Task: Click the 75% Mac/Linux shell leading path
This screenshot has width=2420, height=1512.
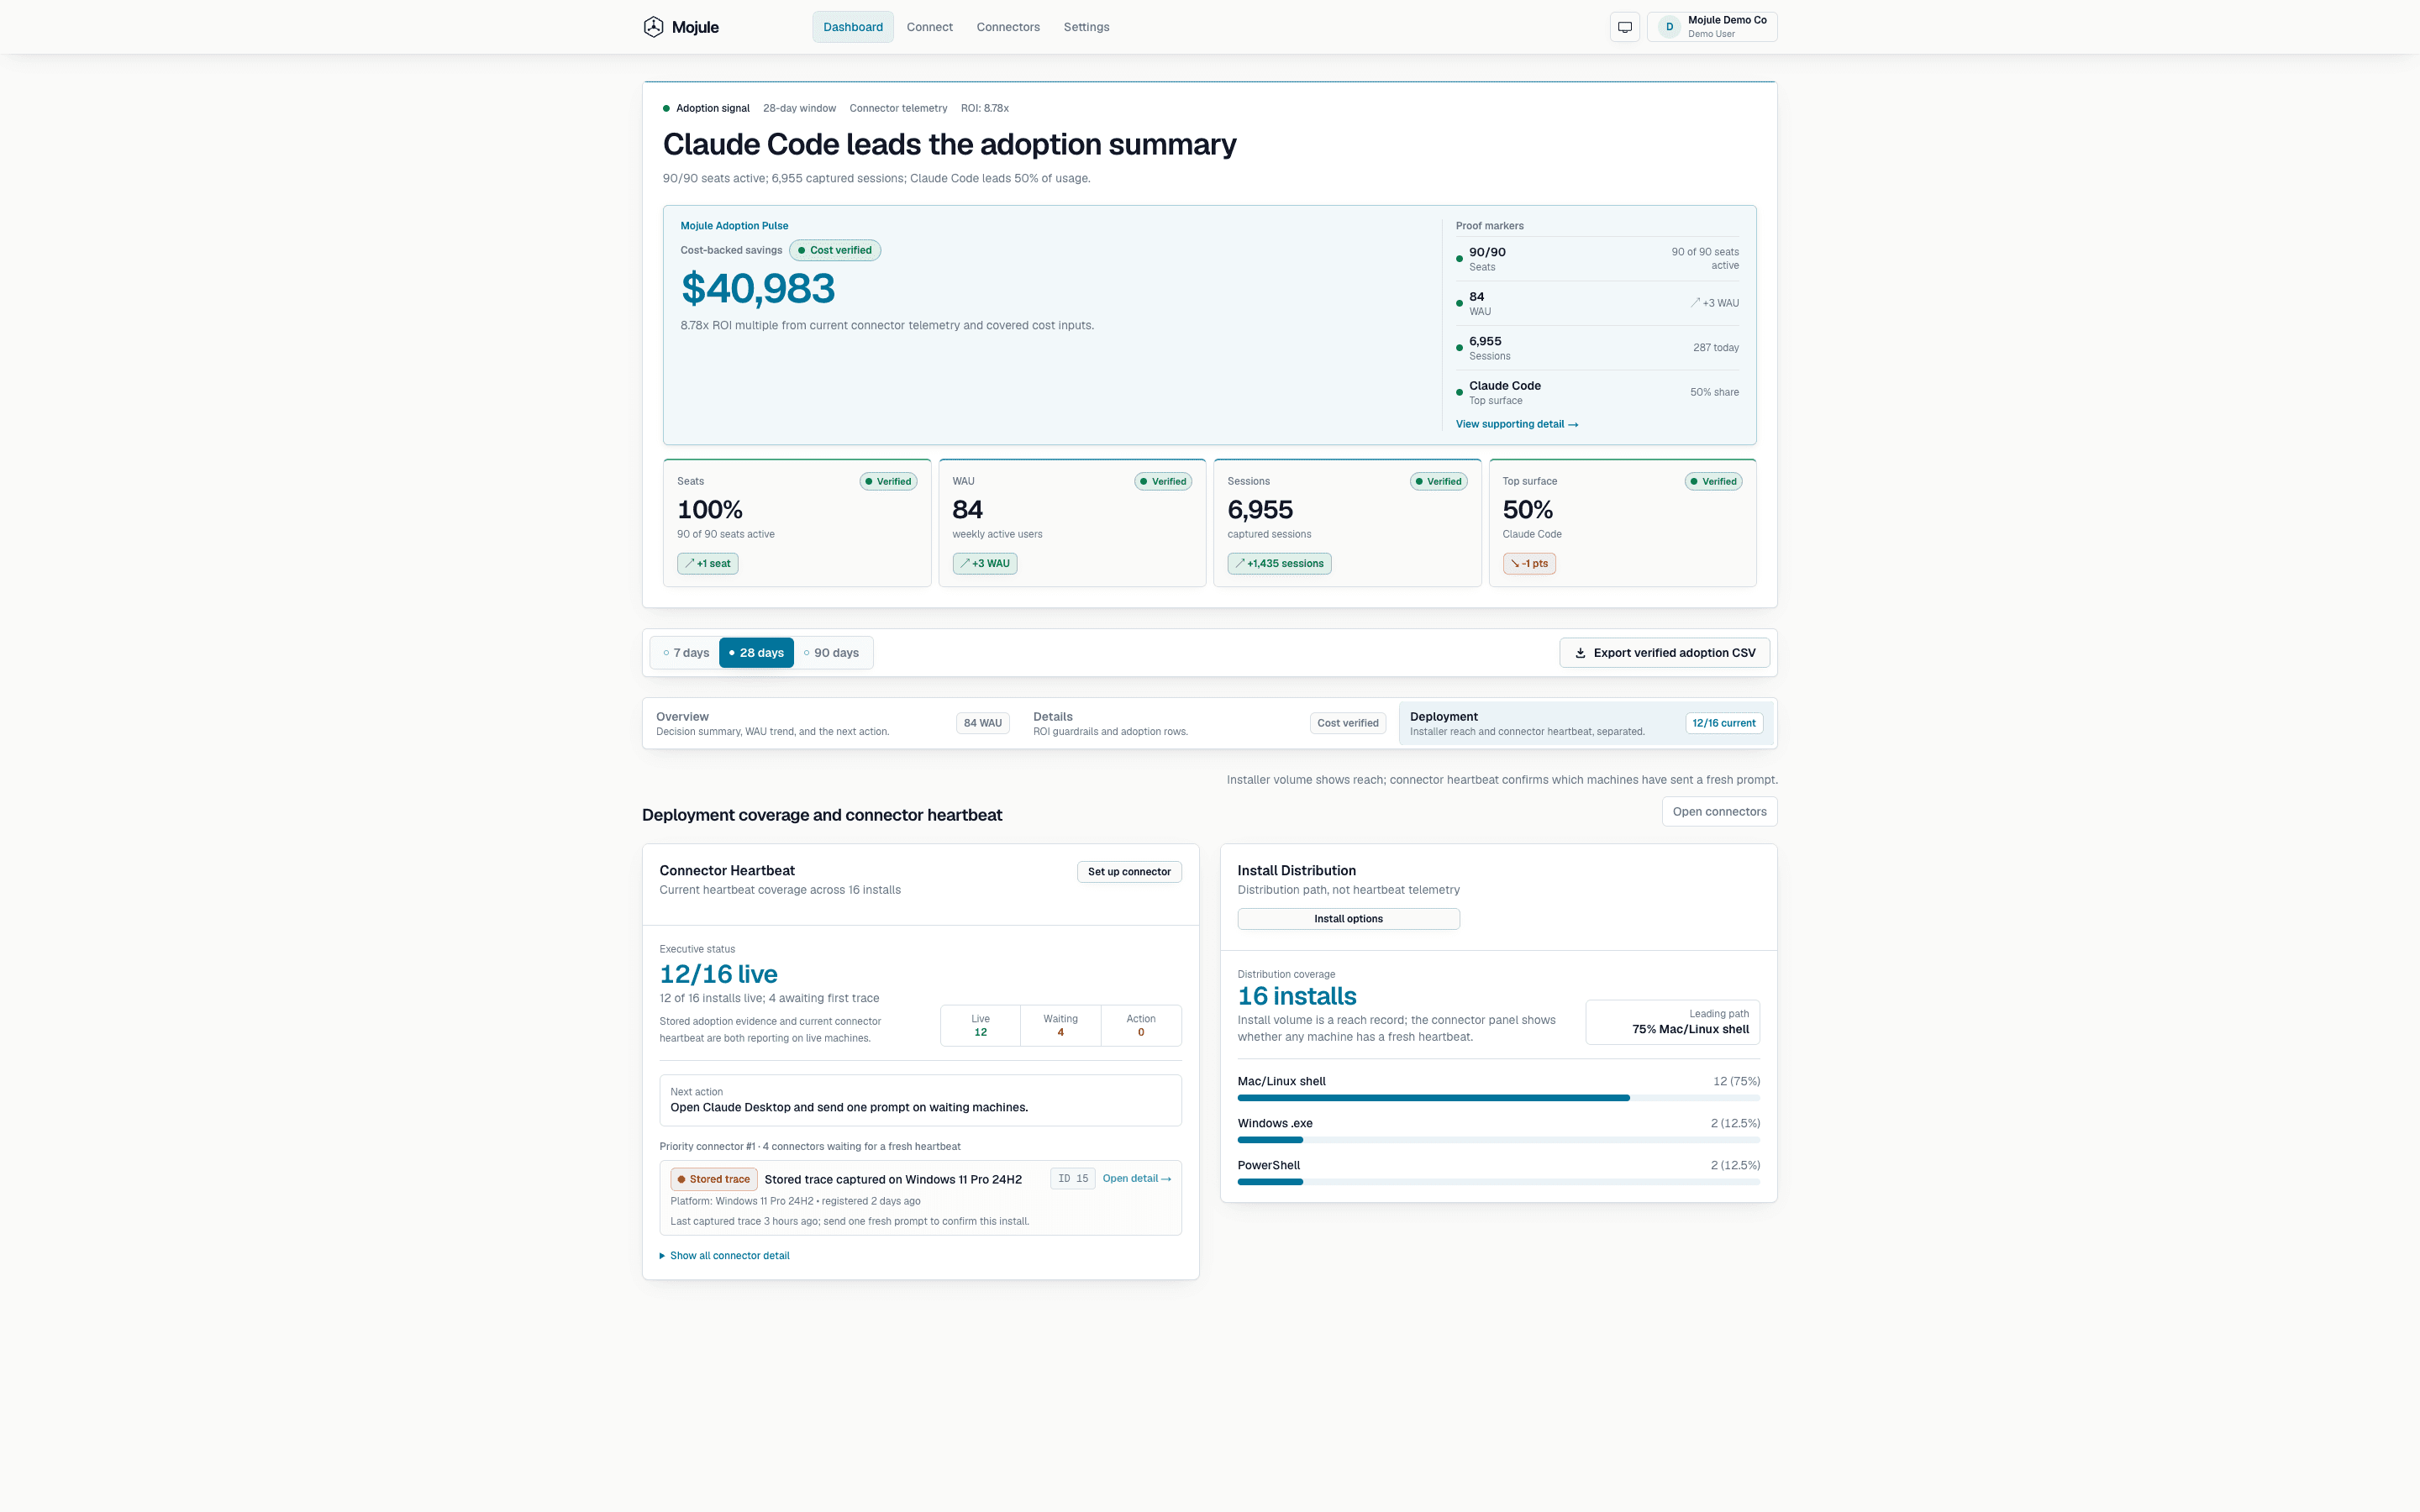Action: [x=1673, y=1023]
